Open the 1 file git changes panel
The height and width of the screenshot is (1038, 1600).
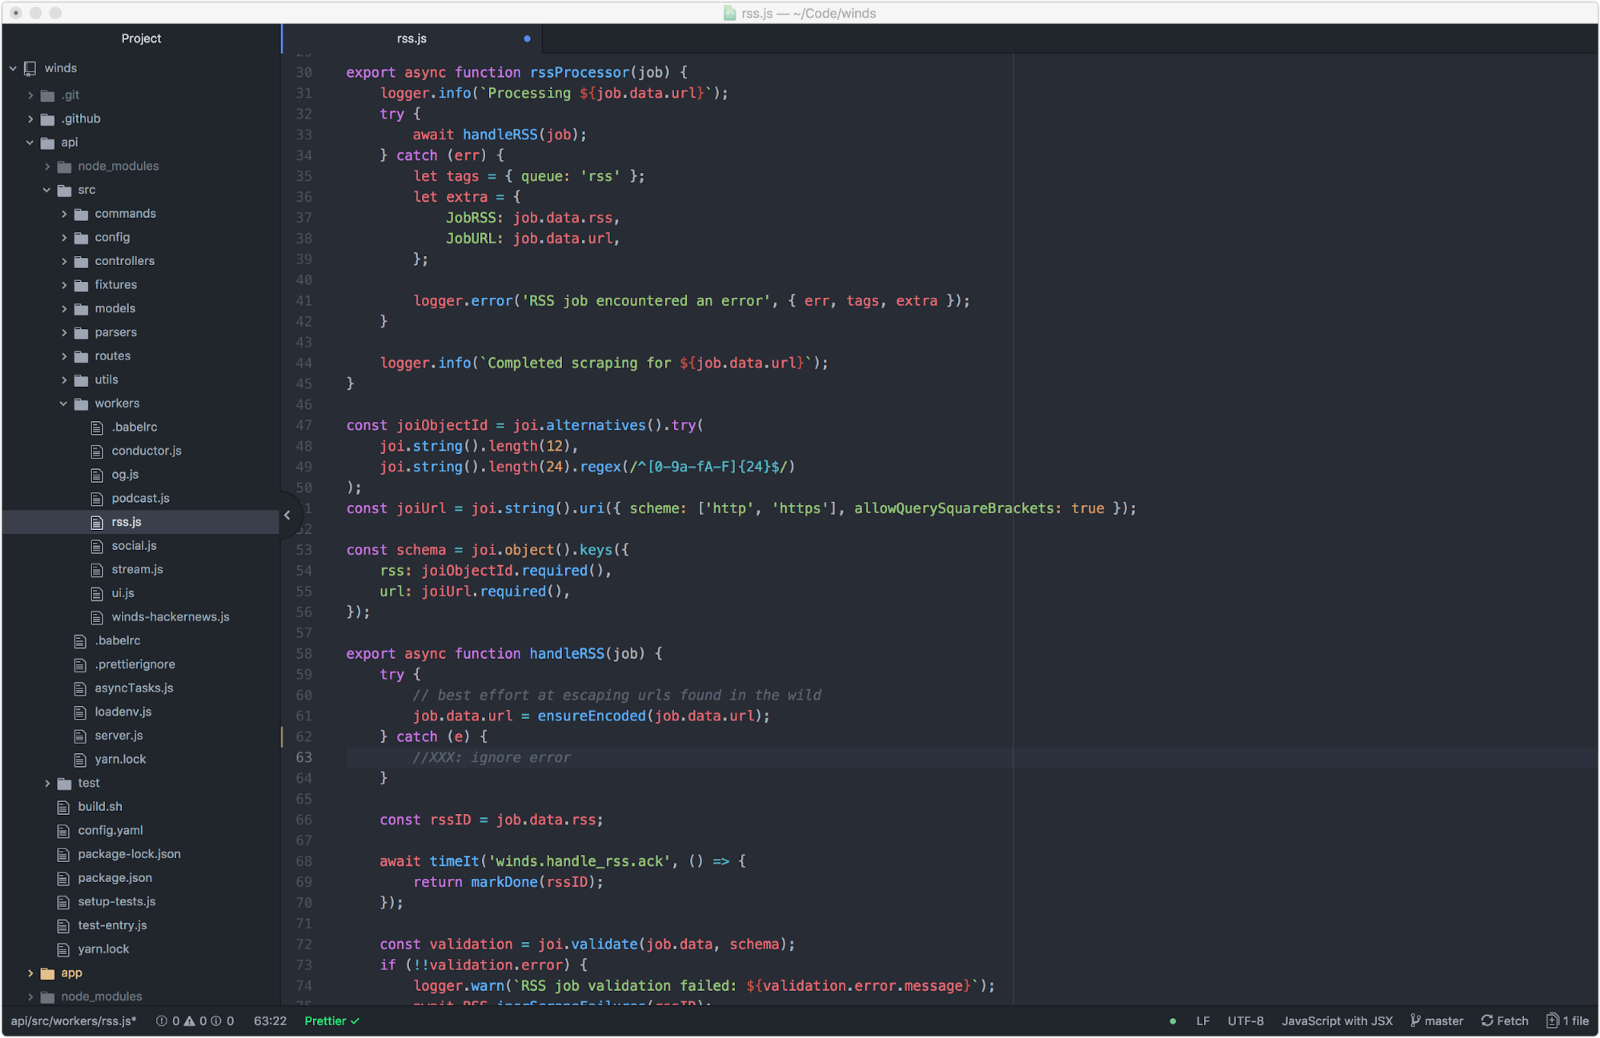pyautogui.click(x=1567, y=1021)
